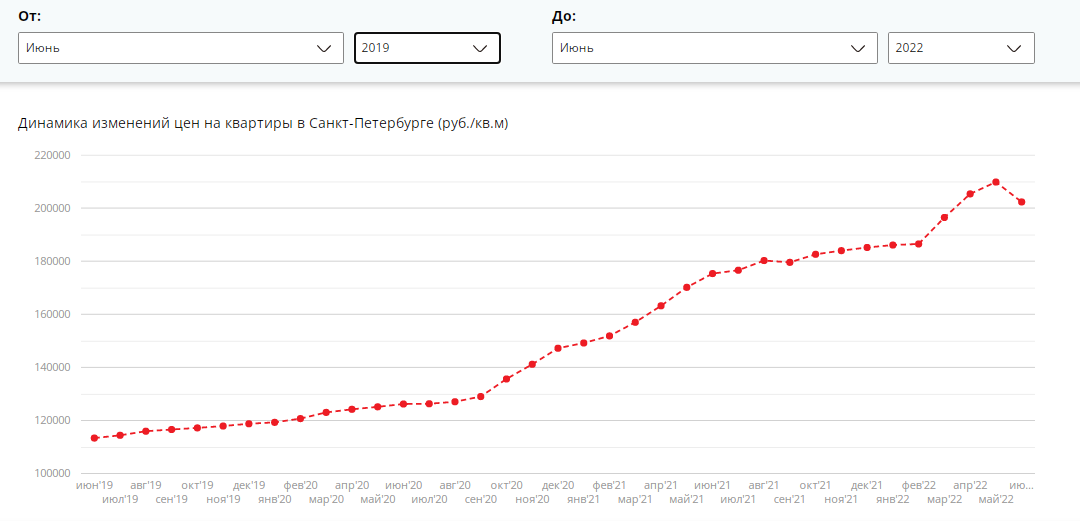This screenshot has width=1080, height=521.
Task: Open the end month dropdown showing Июнь
Action: tap(714, 48)
